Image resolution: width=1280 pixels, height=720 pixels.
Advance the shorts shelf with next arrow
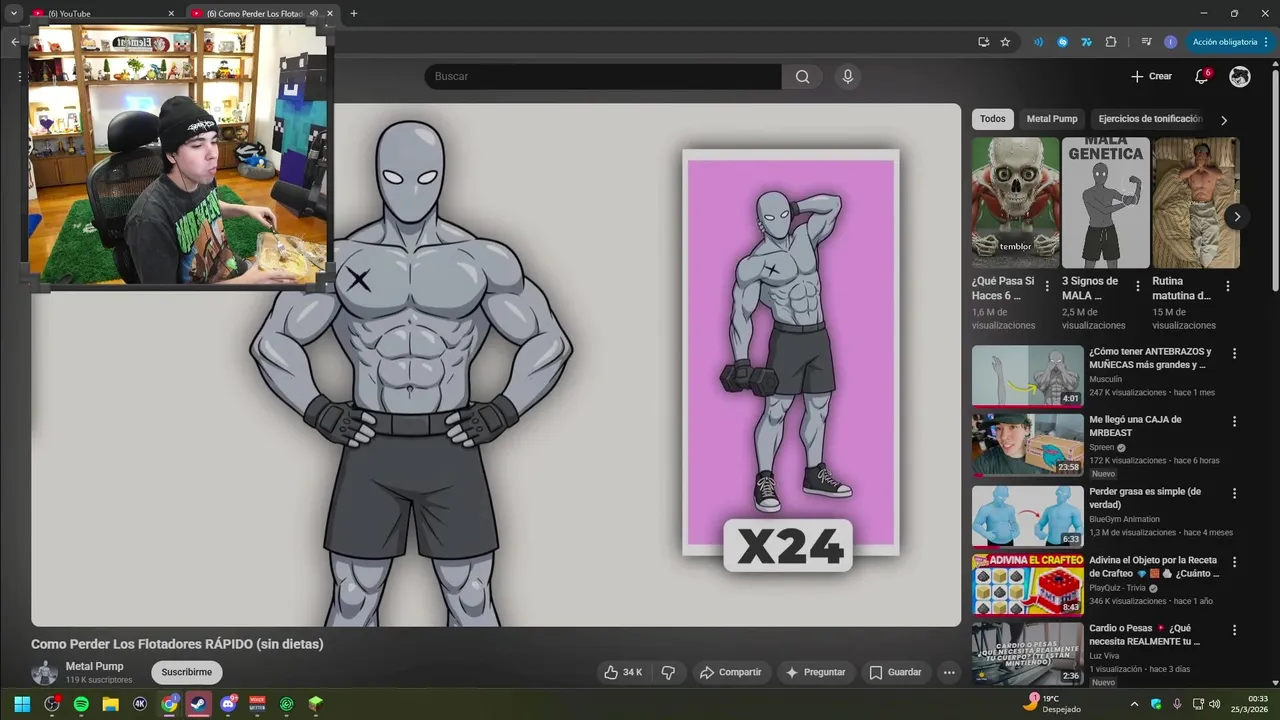point(1237,216)
